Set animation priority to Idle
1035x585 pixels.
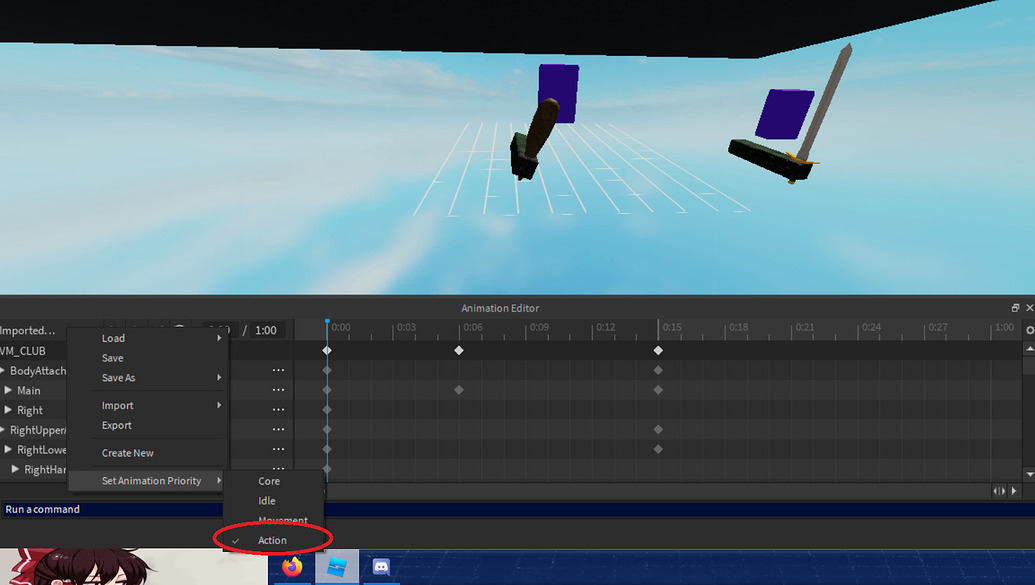(274, 500)
